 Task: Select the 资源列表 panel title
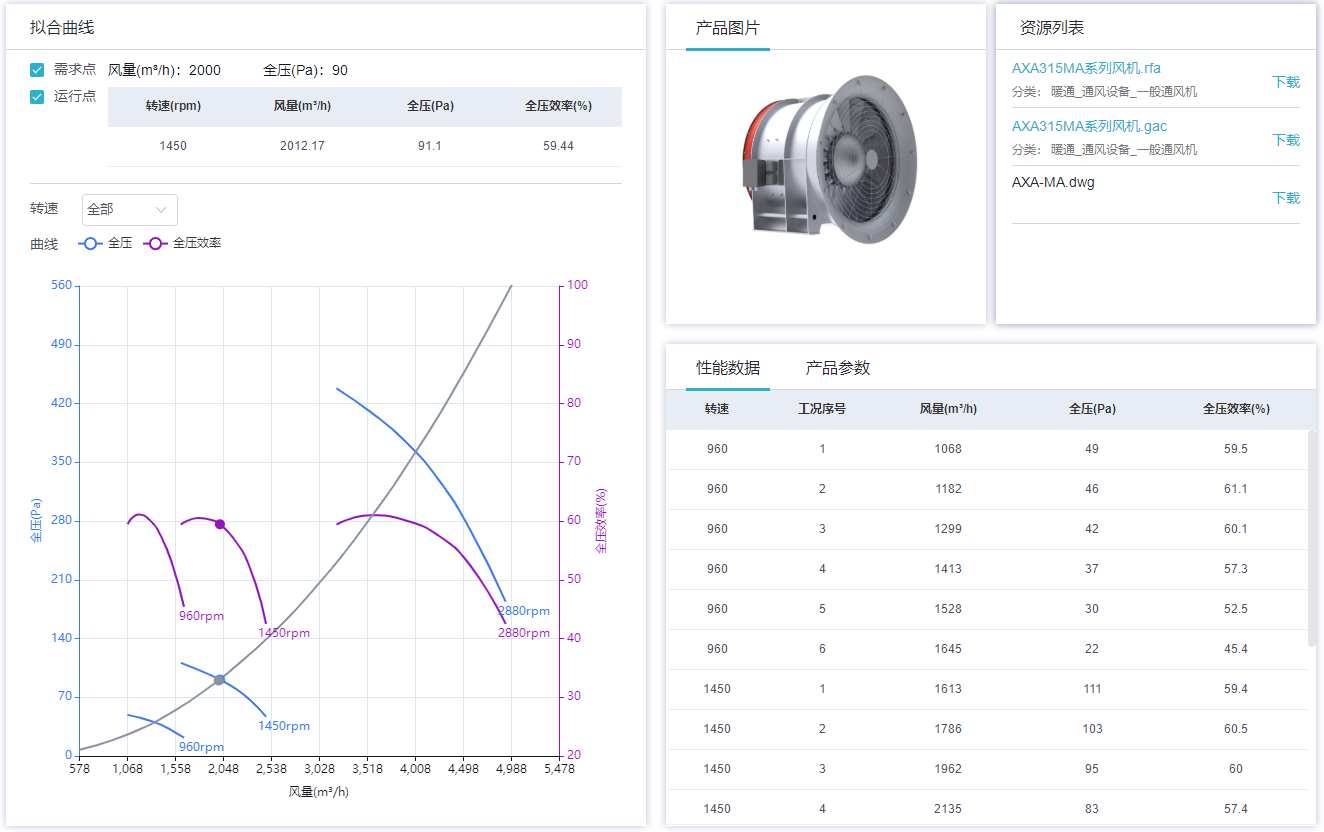[1052, 28]
